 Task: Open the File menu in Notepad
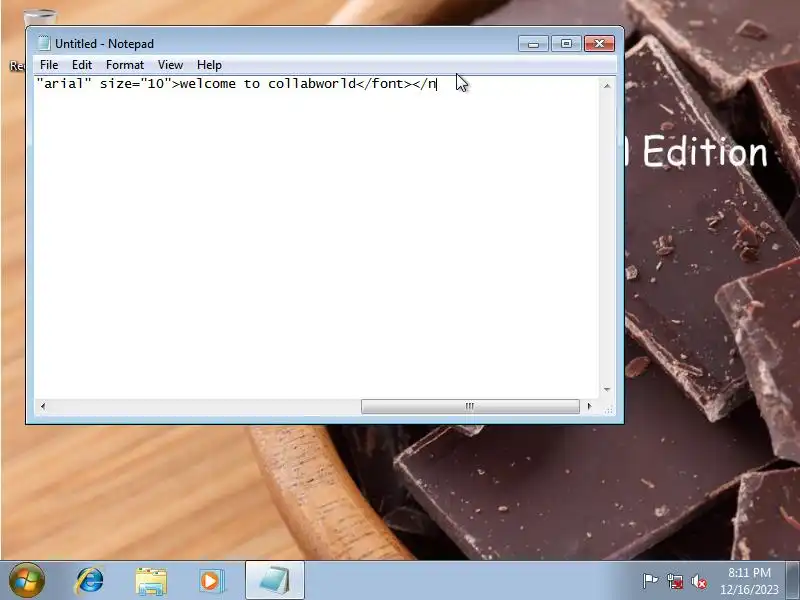click(x=49, y=65)
